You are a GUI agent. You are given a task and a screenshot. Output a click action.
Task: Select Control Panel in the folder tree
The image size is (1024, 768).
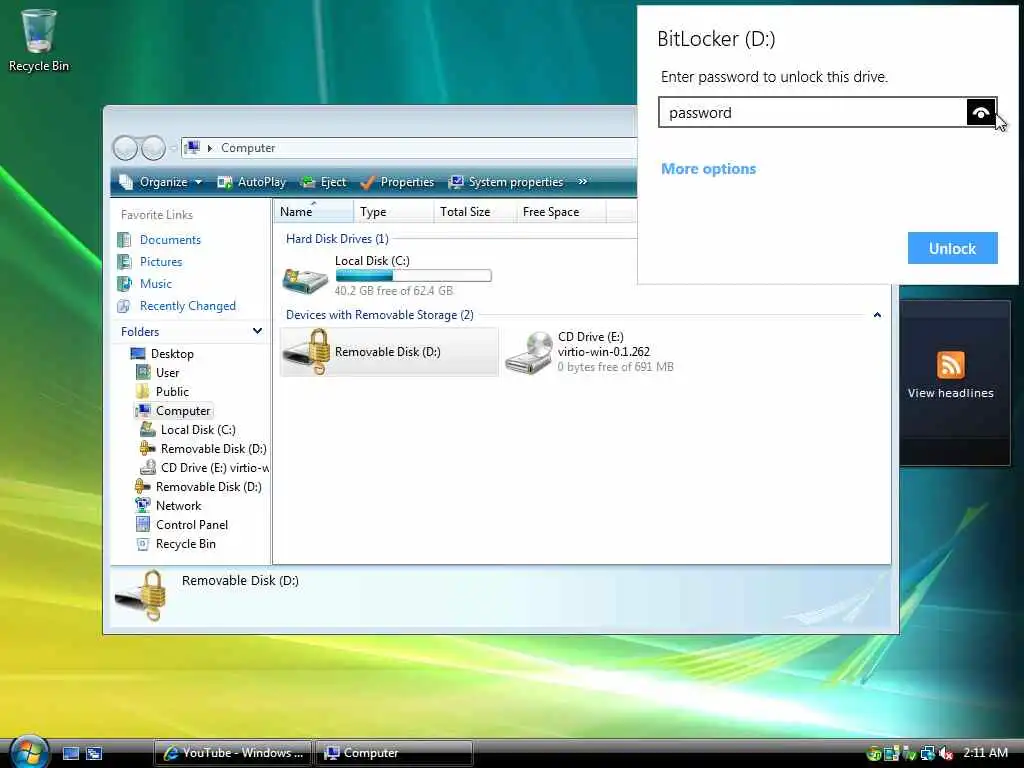tap(191, 524)
